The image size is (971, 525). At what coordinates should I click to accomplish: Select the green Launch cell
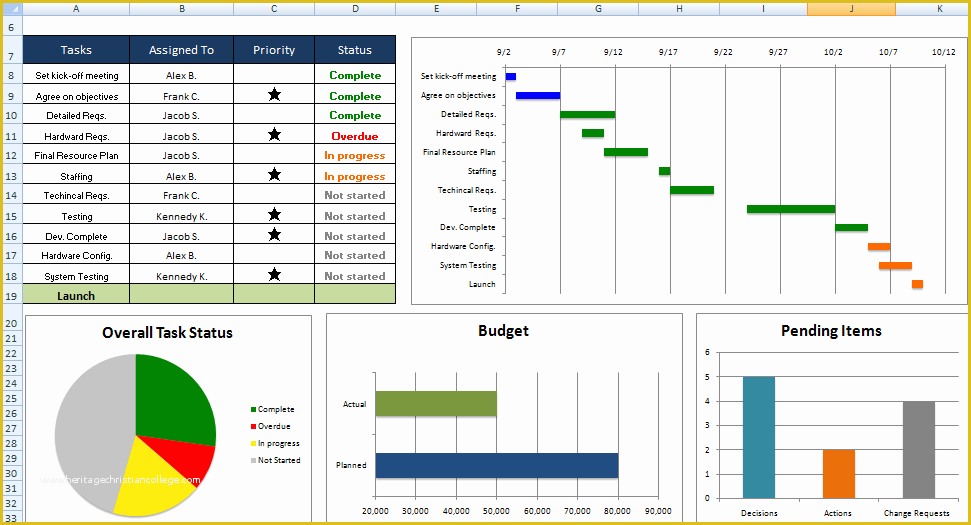(x=76, y=295)
